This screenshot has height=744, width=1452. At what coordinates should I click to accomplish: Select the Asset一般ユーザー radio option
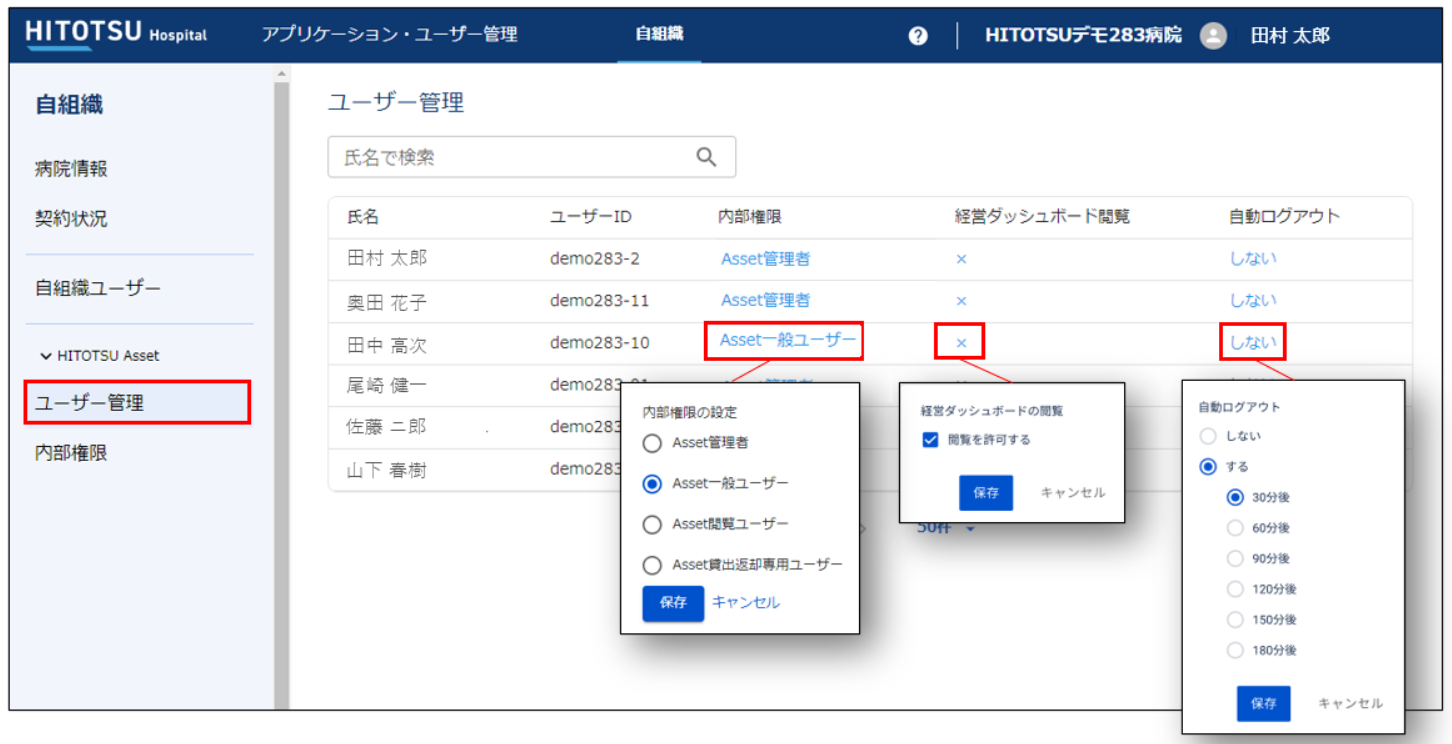652,483
